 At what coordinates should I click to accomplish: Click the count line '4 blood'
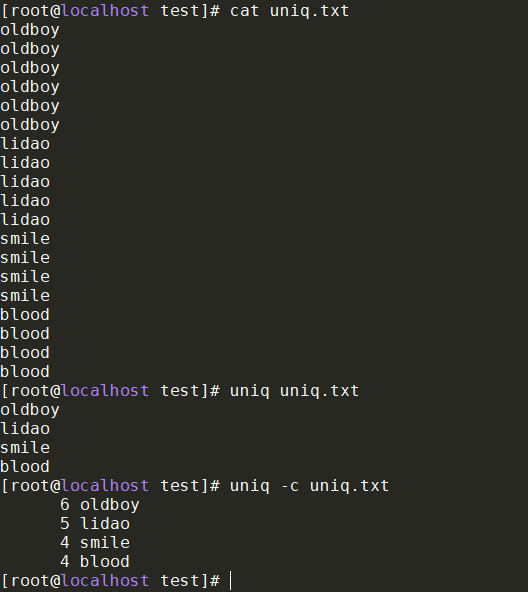coord(95,562)
